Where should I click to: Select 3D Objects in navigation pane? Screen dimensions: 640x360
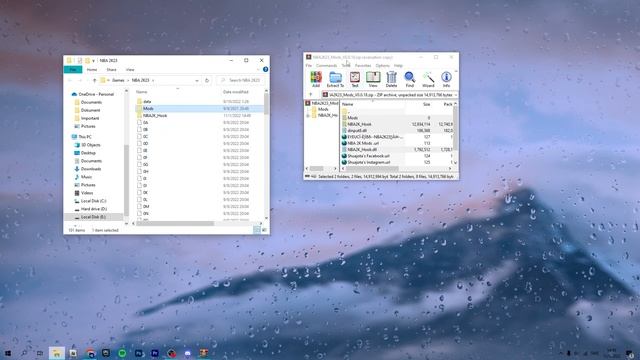coord(91,145)
